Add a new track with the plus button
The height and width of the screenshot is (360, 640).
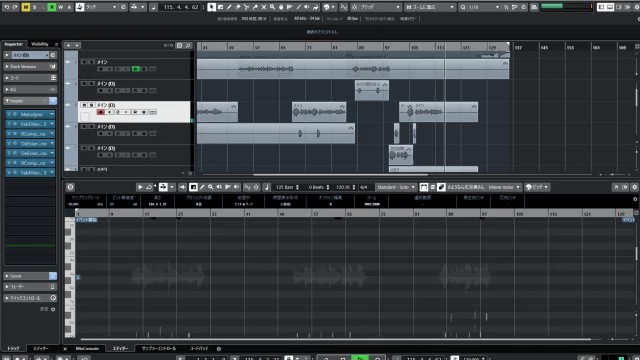pos(68,45)
